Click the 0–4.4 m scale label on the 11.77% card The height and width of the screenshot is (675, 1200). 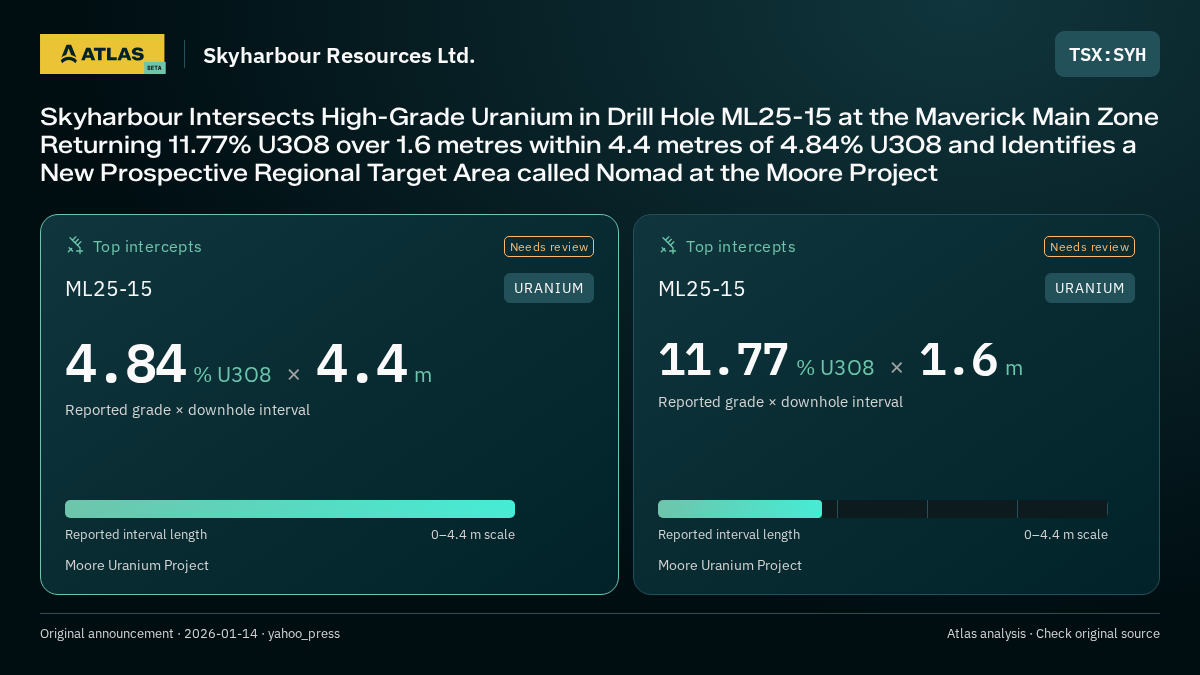(1066, 535)
